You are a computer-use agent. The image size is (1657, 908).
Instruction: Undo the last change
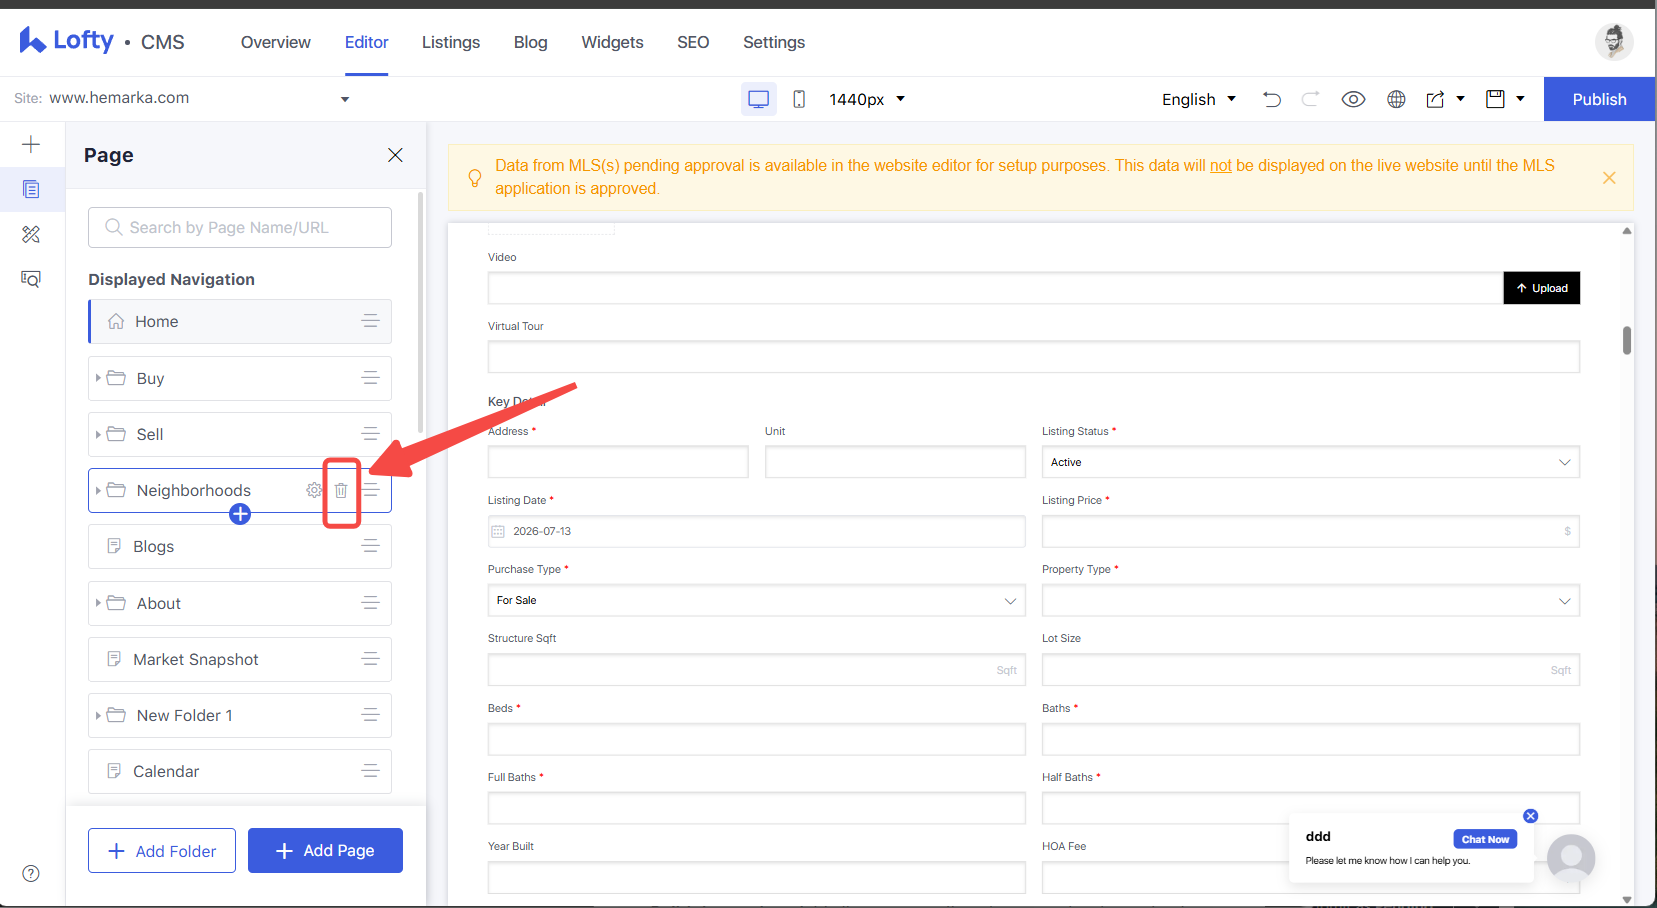pos(1272,99)
